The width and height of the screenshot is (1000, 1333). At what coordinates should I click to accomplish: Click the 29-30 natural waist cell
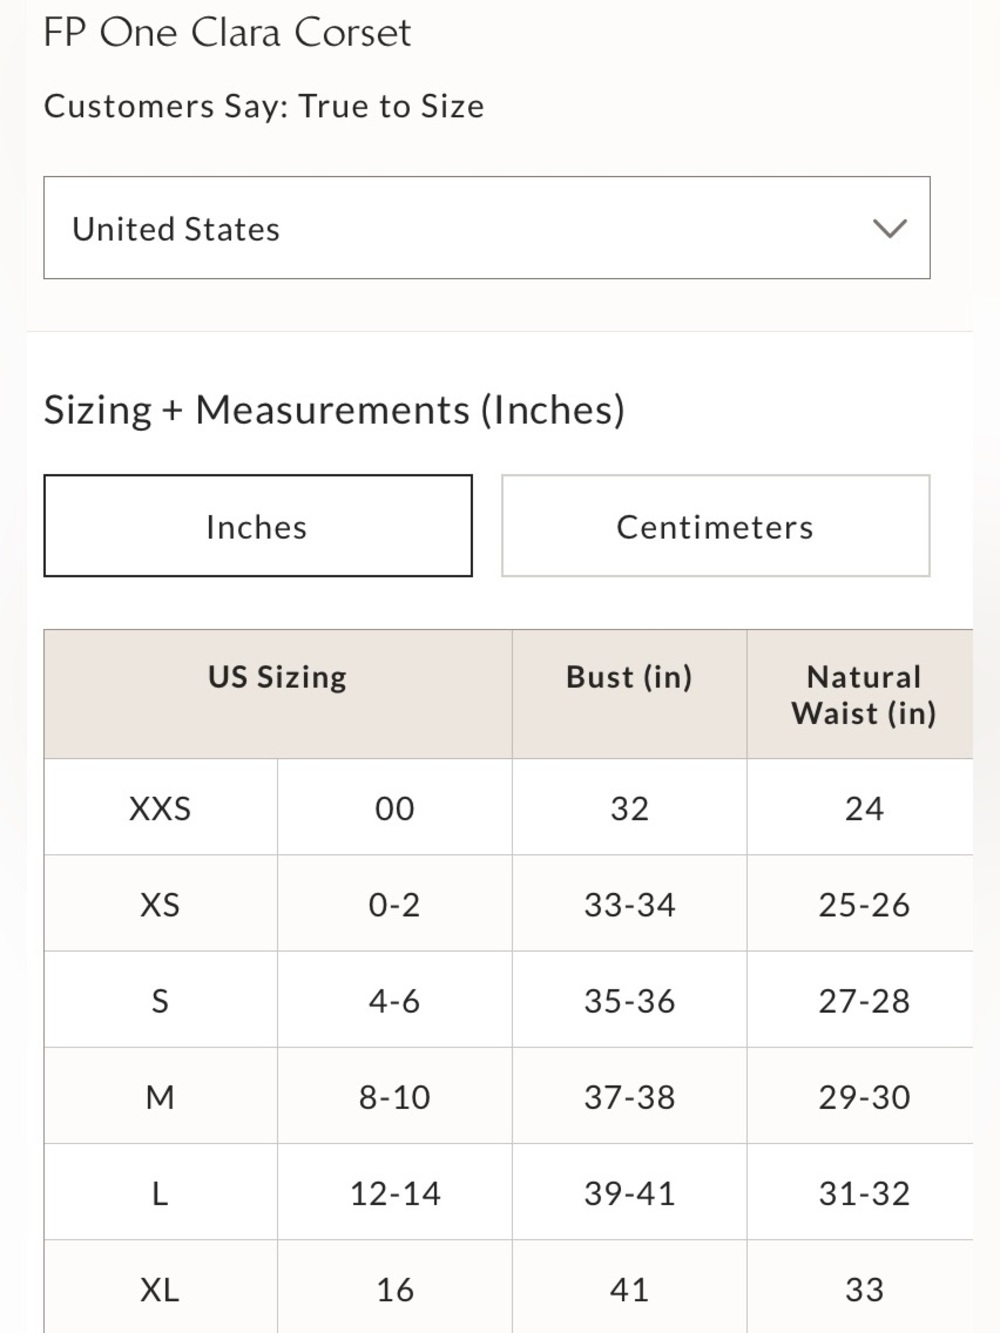863,1096
